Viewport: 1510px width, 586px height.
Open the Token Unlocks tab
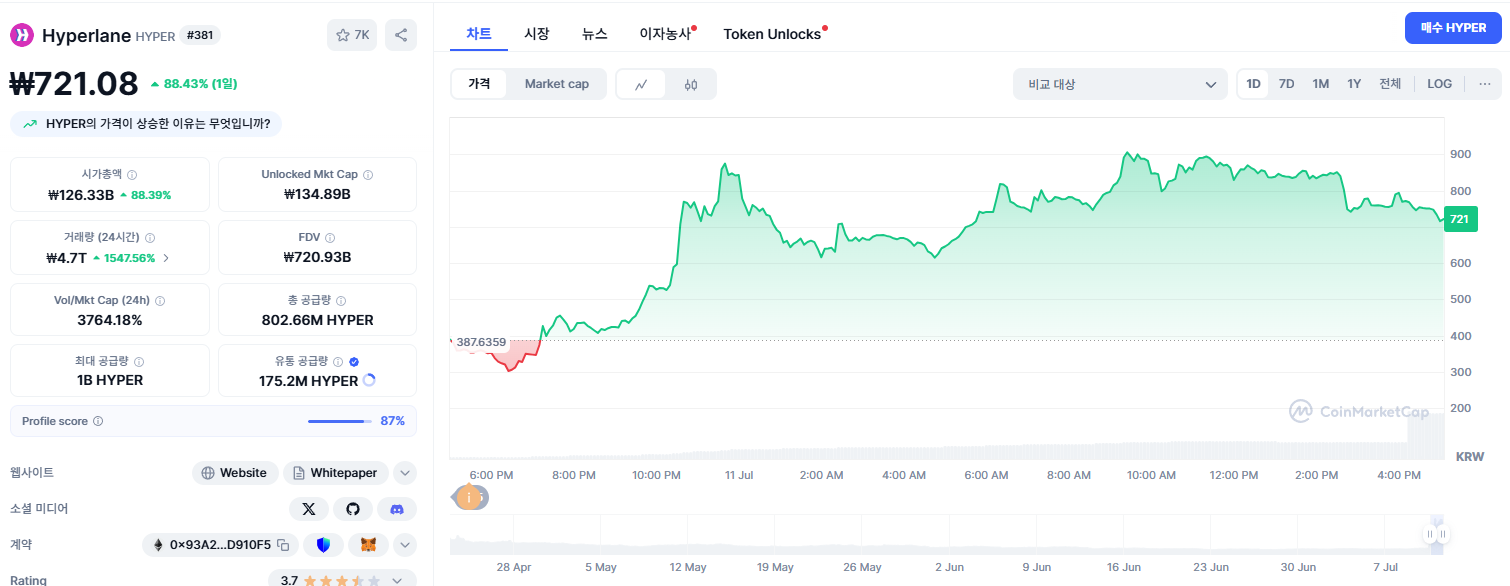pyautogui.click(x=773, y=34)
